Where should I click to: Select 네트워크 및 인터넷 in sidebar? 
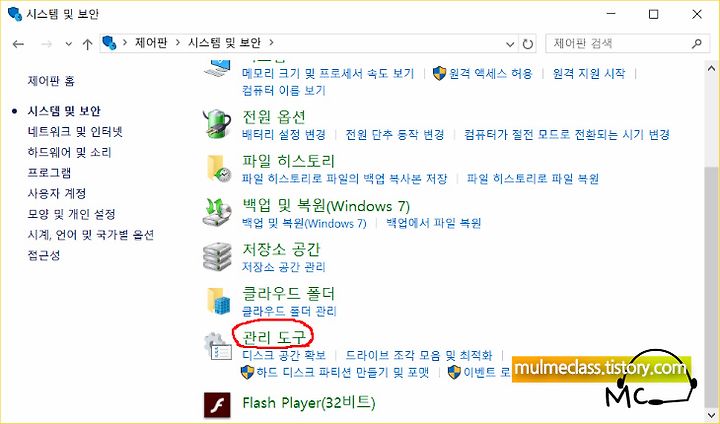[x=75, y=132]
